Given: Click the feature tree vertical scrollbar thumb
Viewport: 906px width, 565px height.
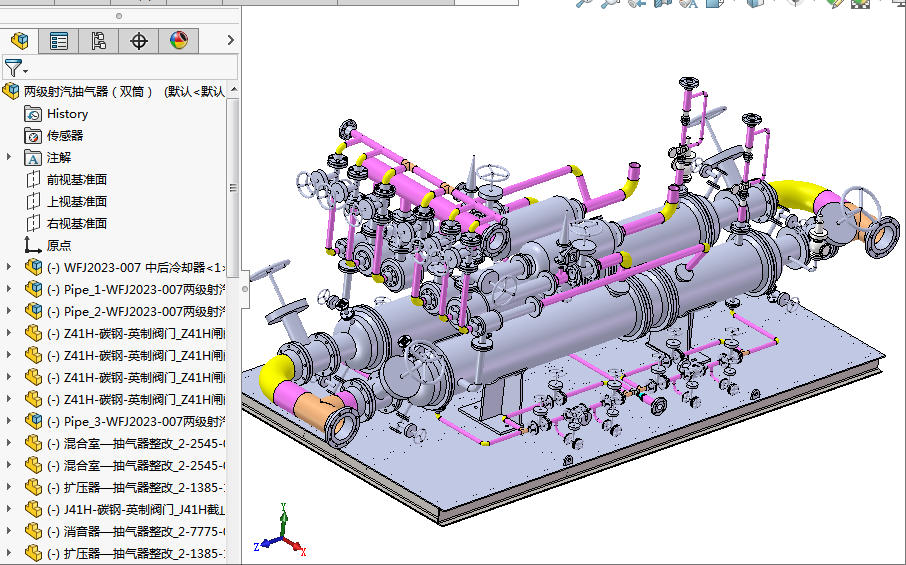Looking at the screenshot, I should [x=233, y=188].
